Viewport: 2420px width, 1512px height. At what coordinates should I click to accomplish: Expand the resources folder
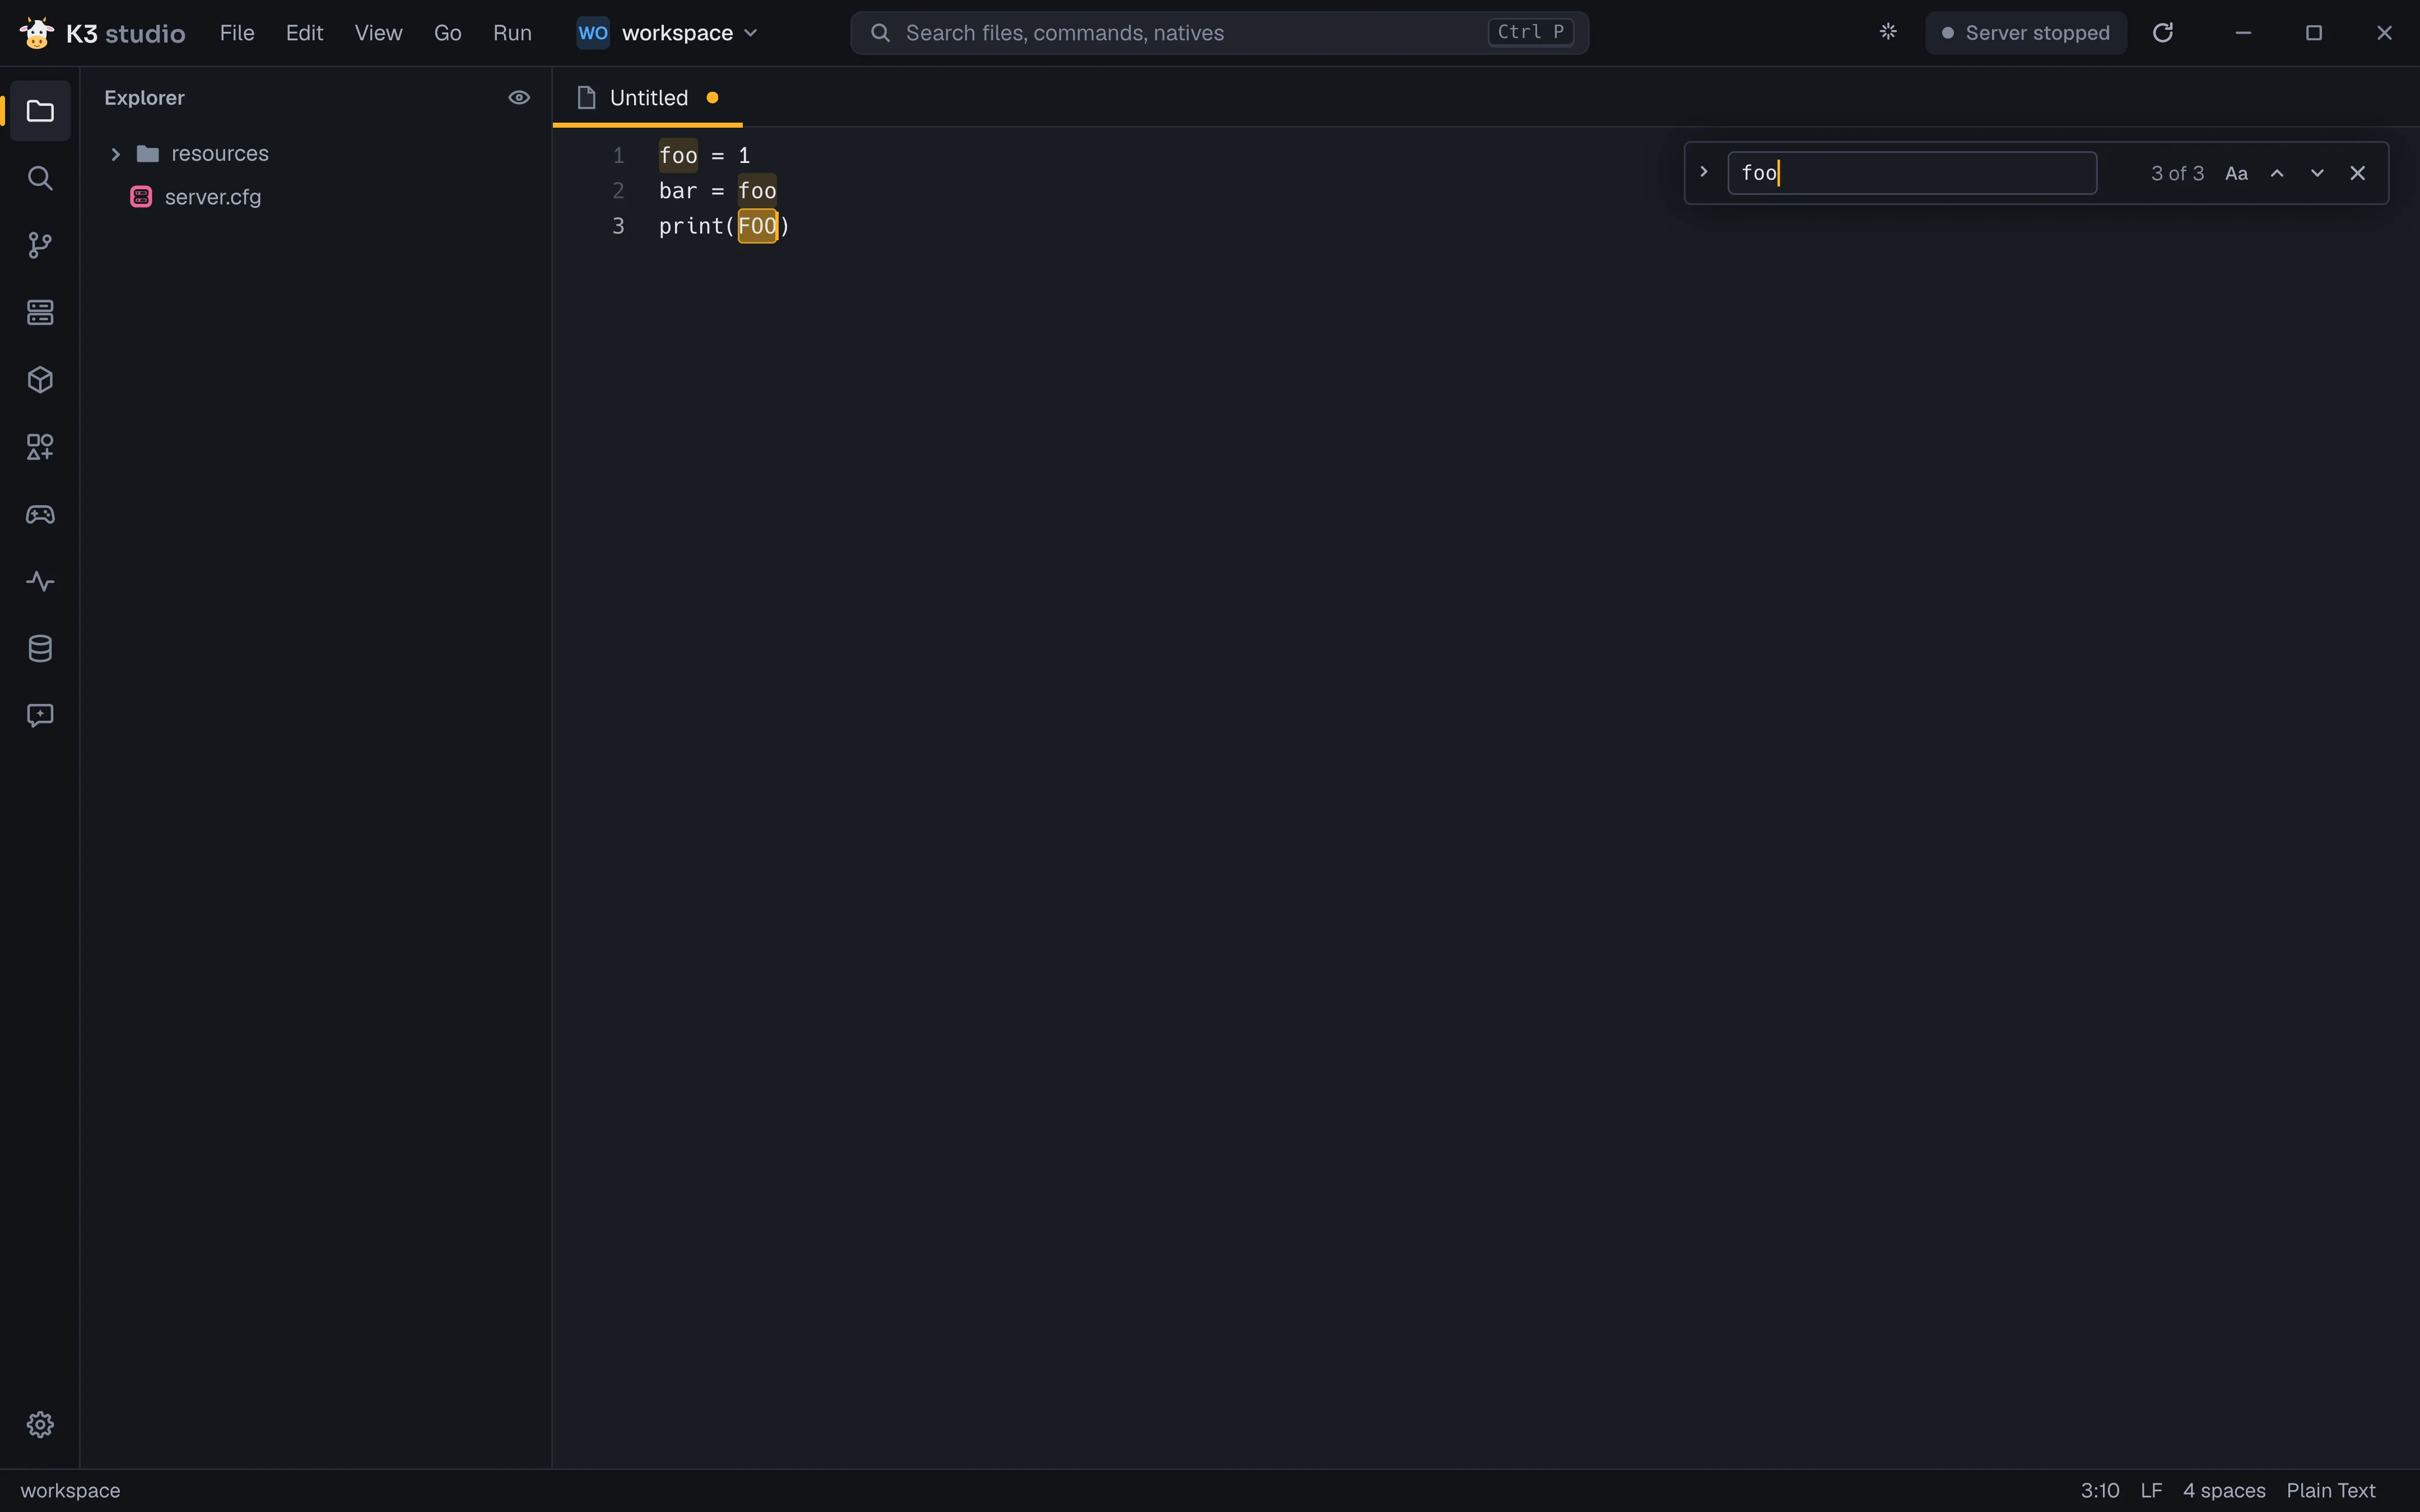115,154
